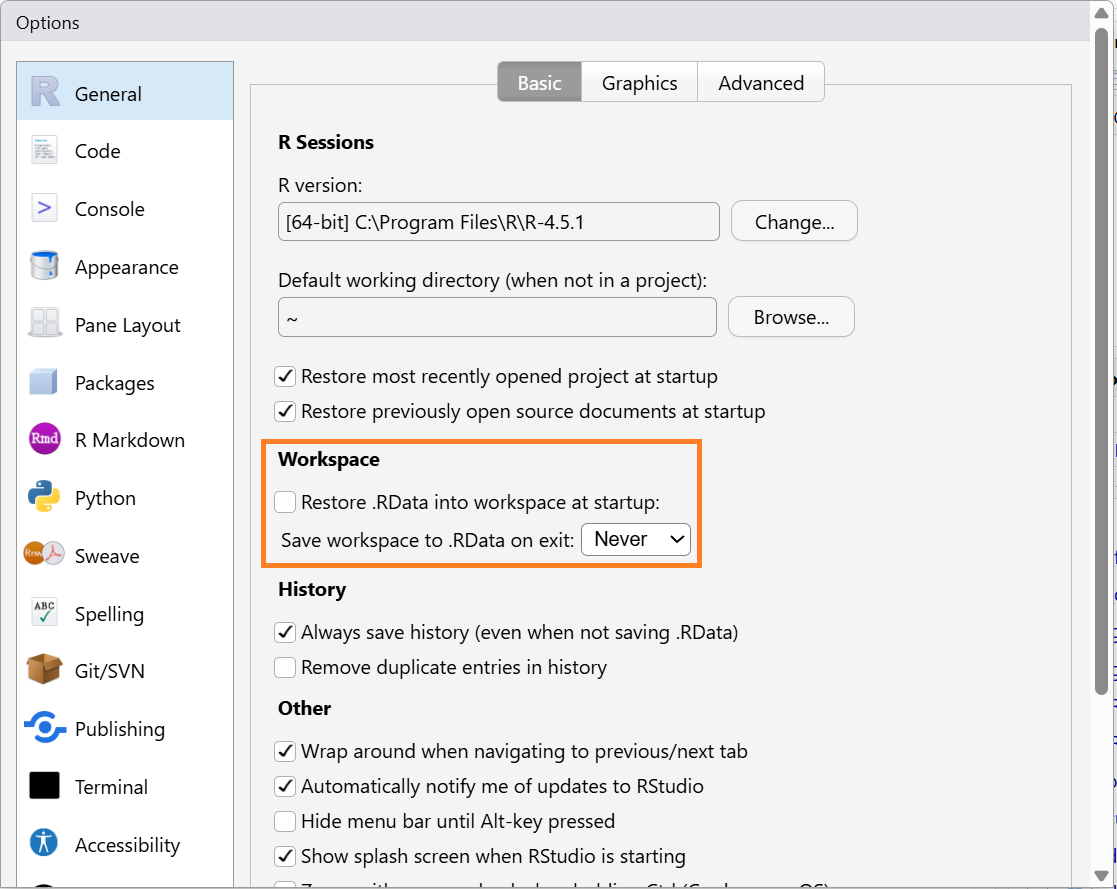The width and height of the screenshot is (1117, 889).
Task: Select Pane Layout label in sidebar
Action: tap(128, 325)
